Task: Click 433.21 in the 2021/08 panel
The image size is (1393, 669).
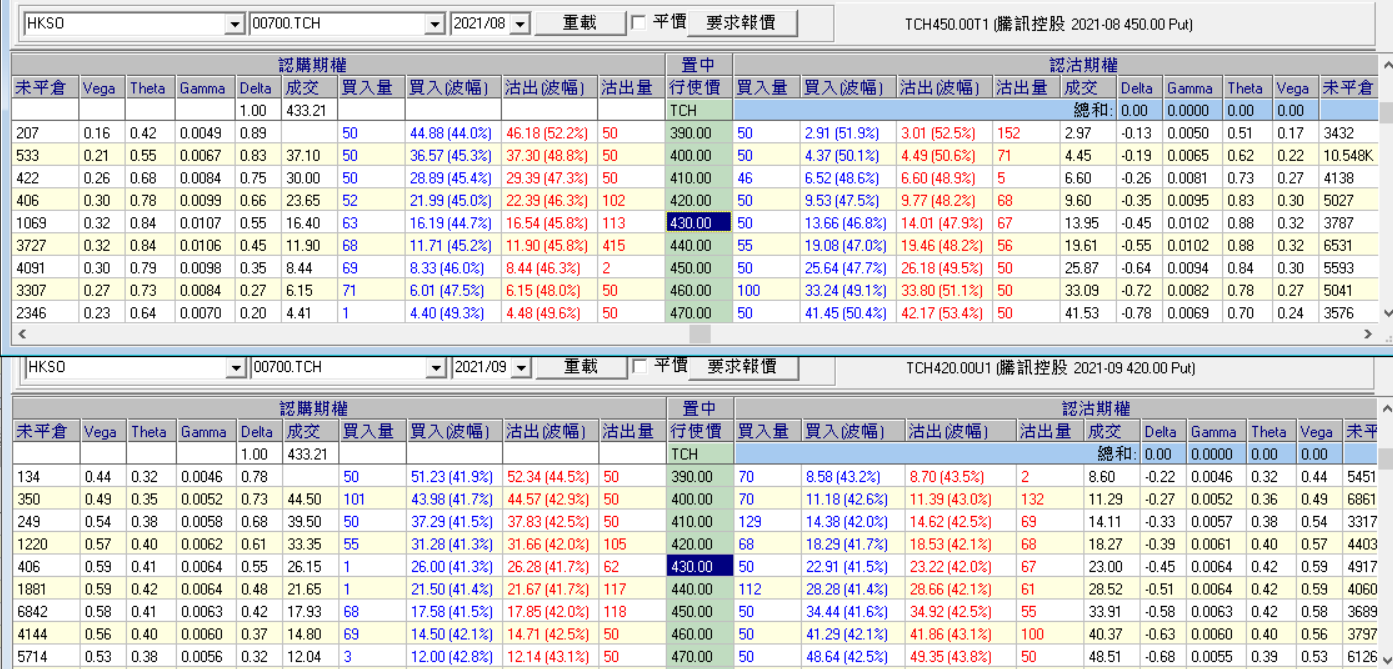Action: (x=306, y=110)
